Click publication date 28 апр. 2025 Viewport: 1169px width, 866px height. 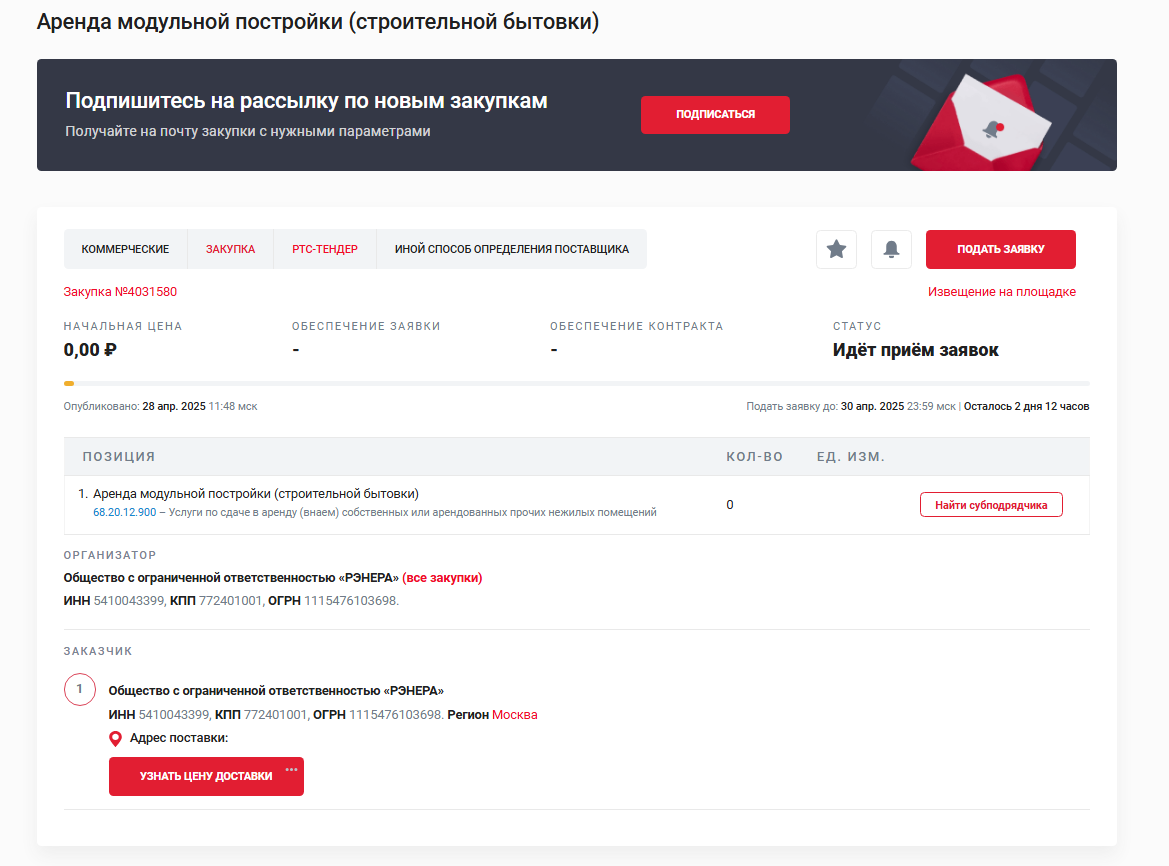174,406
